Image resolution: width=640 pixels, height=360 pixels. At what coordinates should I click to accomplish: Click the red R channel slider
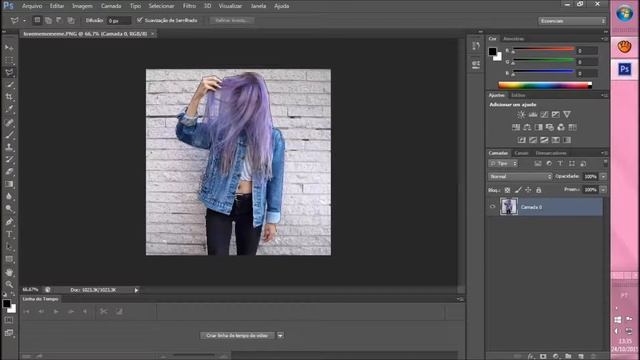click(x=544, y=50)
